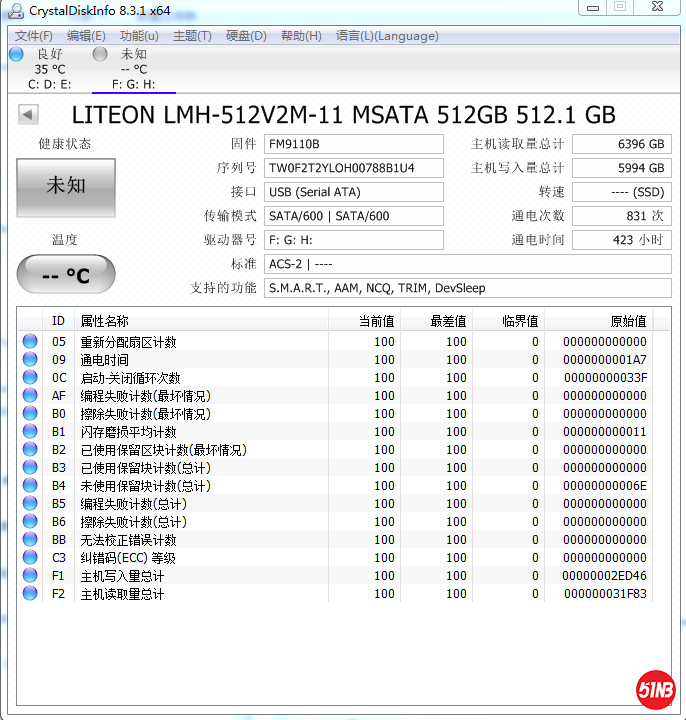Click the 未知 health status button
Image resolution: width=686 pixels, height=720 pixels.
coord(66,187)
